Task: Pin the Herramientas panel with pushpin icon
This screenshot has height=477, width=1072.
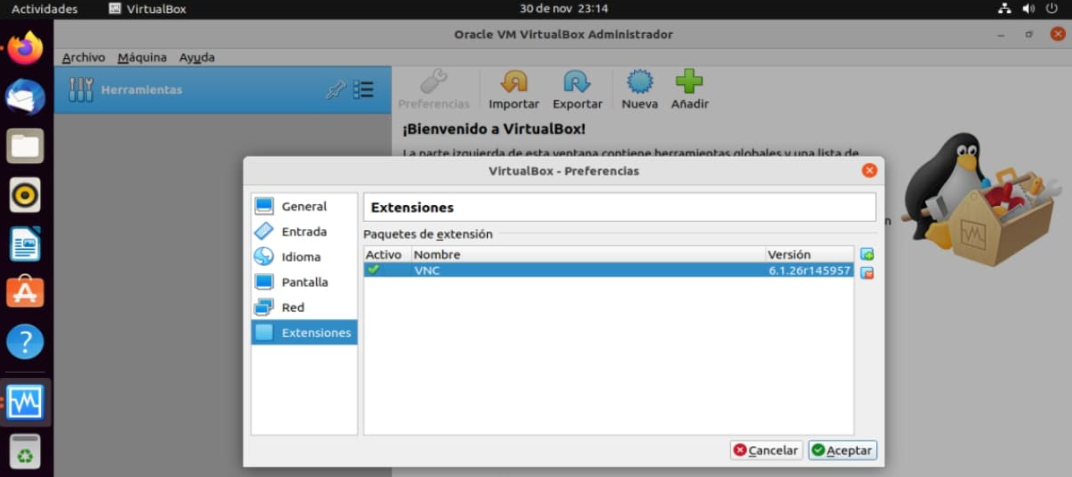Action: pos(335,90)
